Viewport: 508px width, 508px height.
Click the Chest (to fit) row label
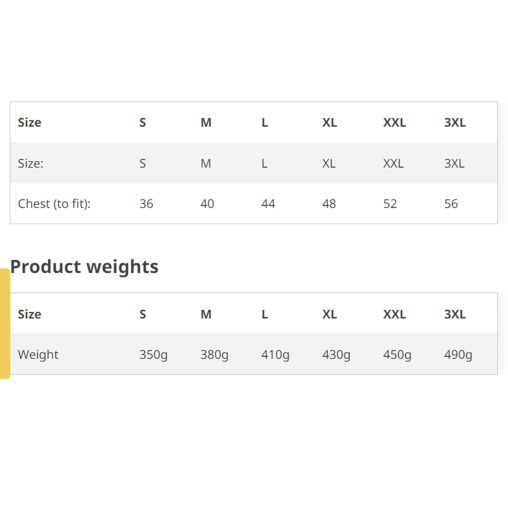click(x=54, y=204)
